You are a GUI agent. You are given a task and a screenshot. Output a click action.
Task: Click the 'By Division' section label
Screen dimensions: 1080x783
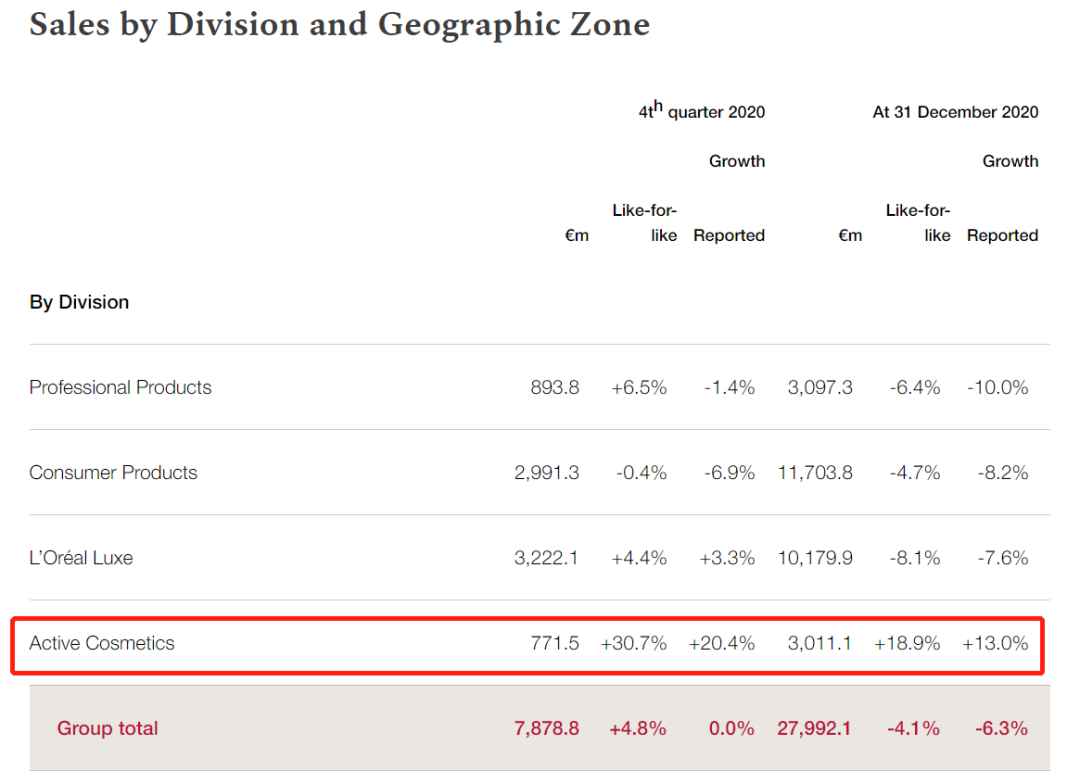coord(79,302)
